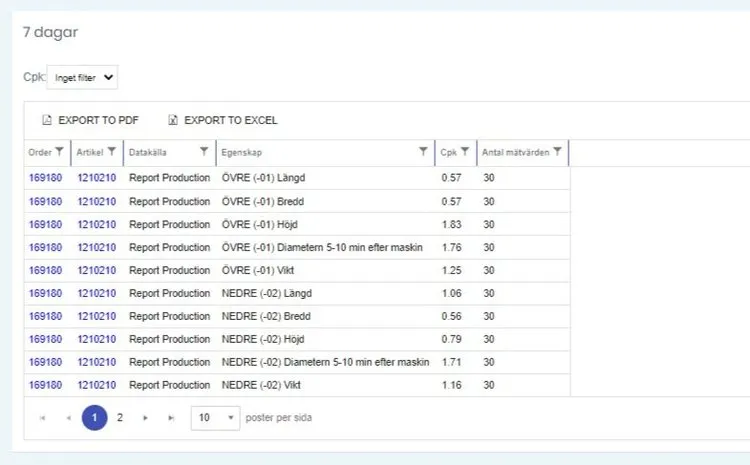
Task: Sort by the Antal mätvärden column header
Action: (516, 153)
